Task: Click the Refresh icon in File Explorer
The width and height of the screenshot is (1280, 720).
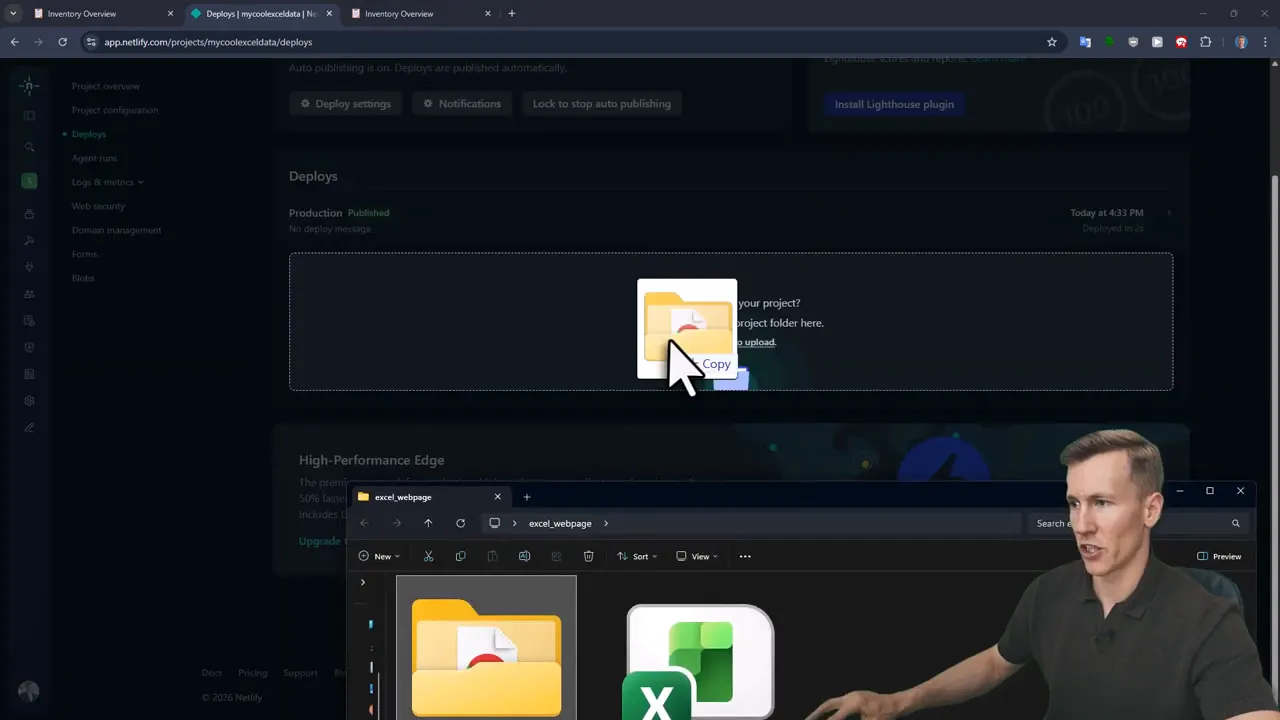Action: pos(460,523)
